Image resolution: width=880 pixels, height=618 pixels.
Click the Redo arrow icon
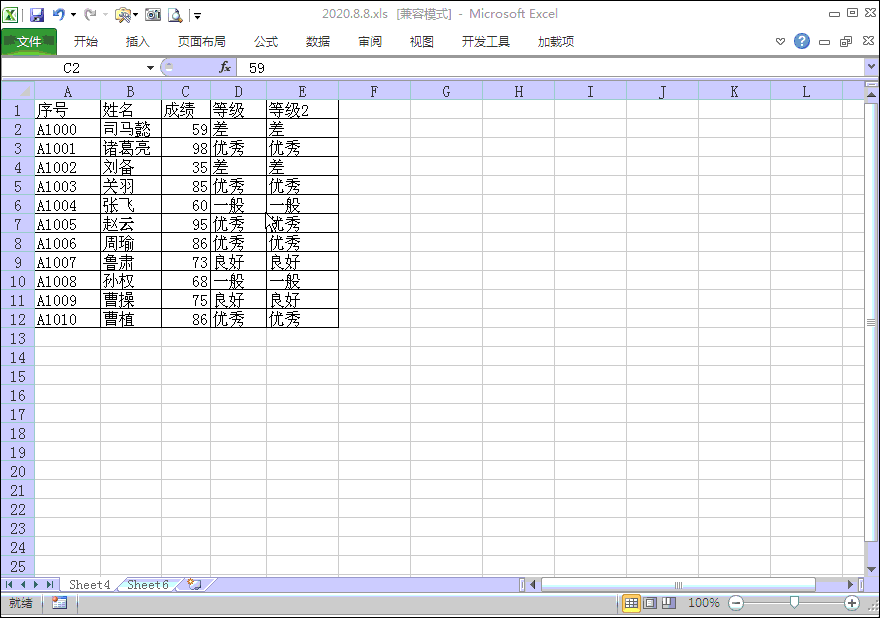[x=90, y=15]
